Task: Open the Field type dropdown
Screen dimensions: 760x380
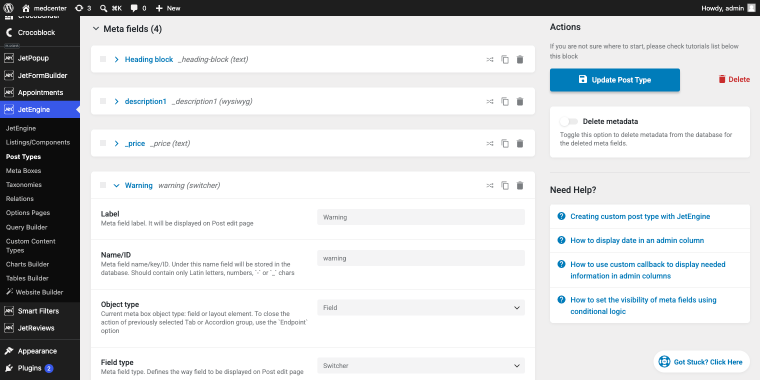Action: coord(421,365)
